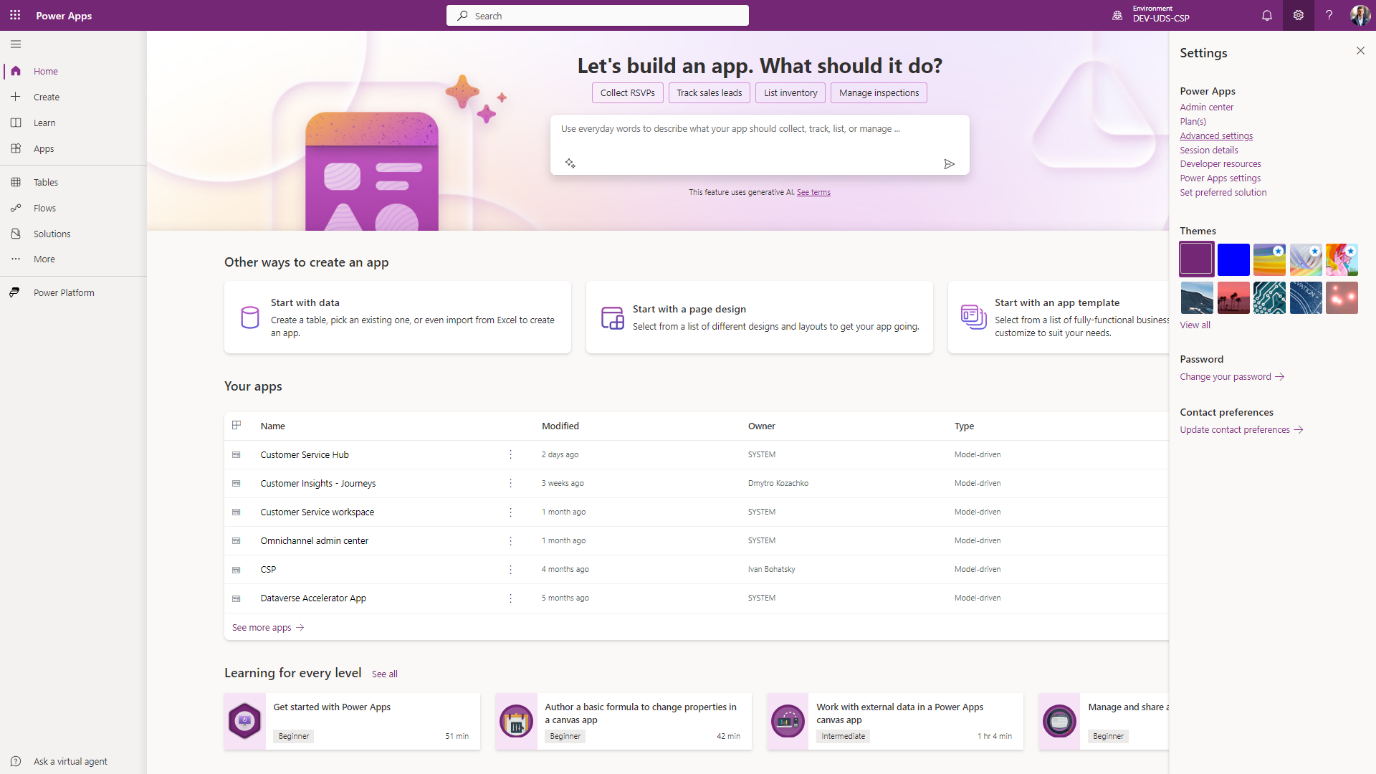Expand More in the left navigation
The image size is (1376, 774).
(73, 259)
